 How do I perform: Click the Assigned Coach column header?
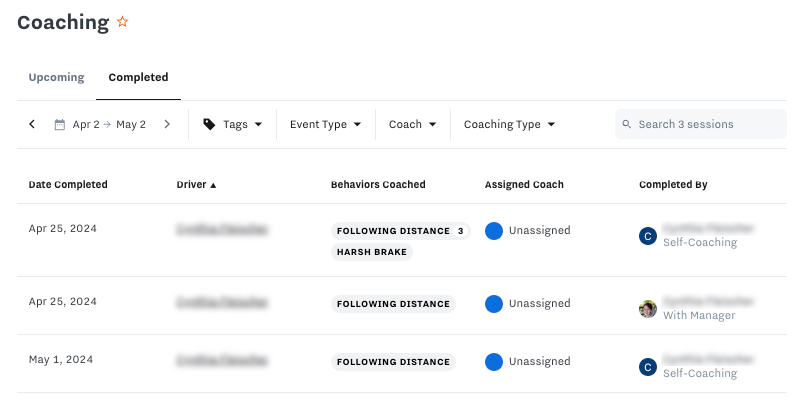(x=524, y=185)
